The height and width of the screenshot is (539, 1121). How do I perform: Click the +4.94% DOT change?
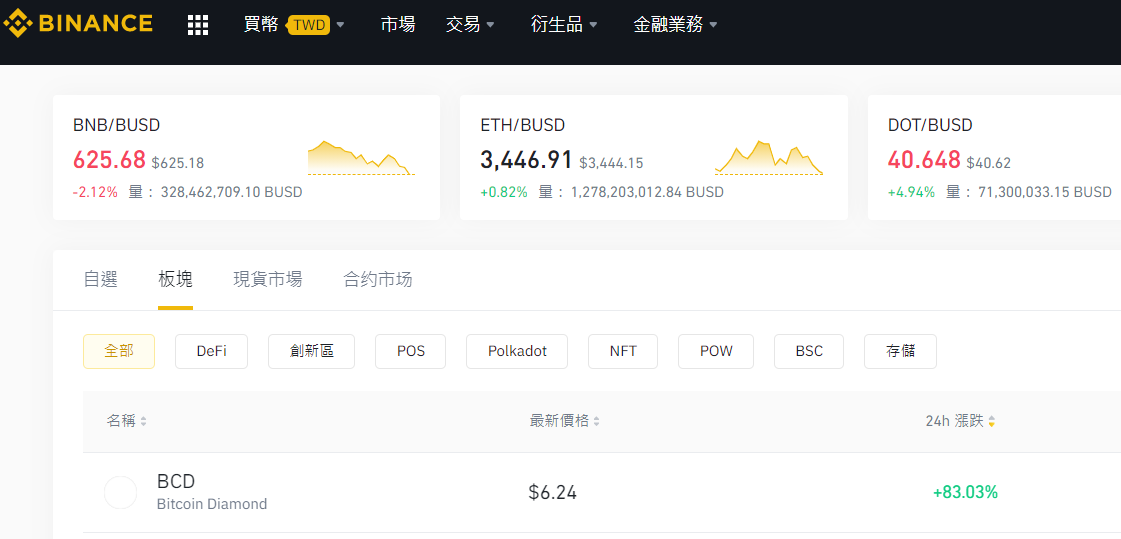912,192
